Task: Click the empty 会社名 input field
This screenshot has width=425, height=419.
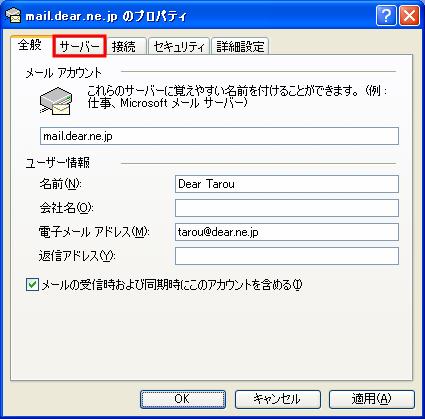Action: [x=287, y=208]
